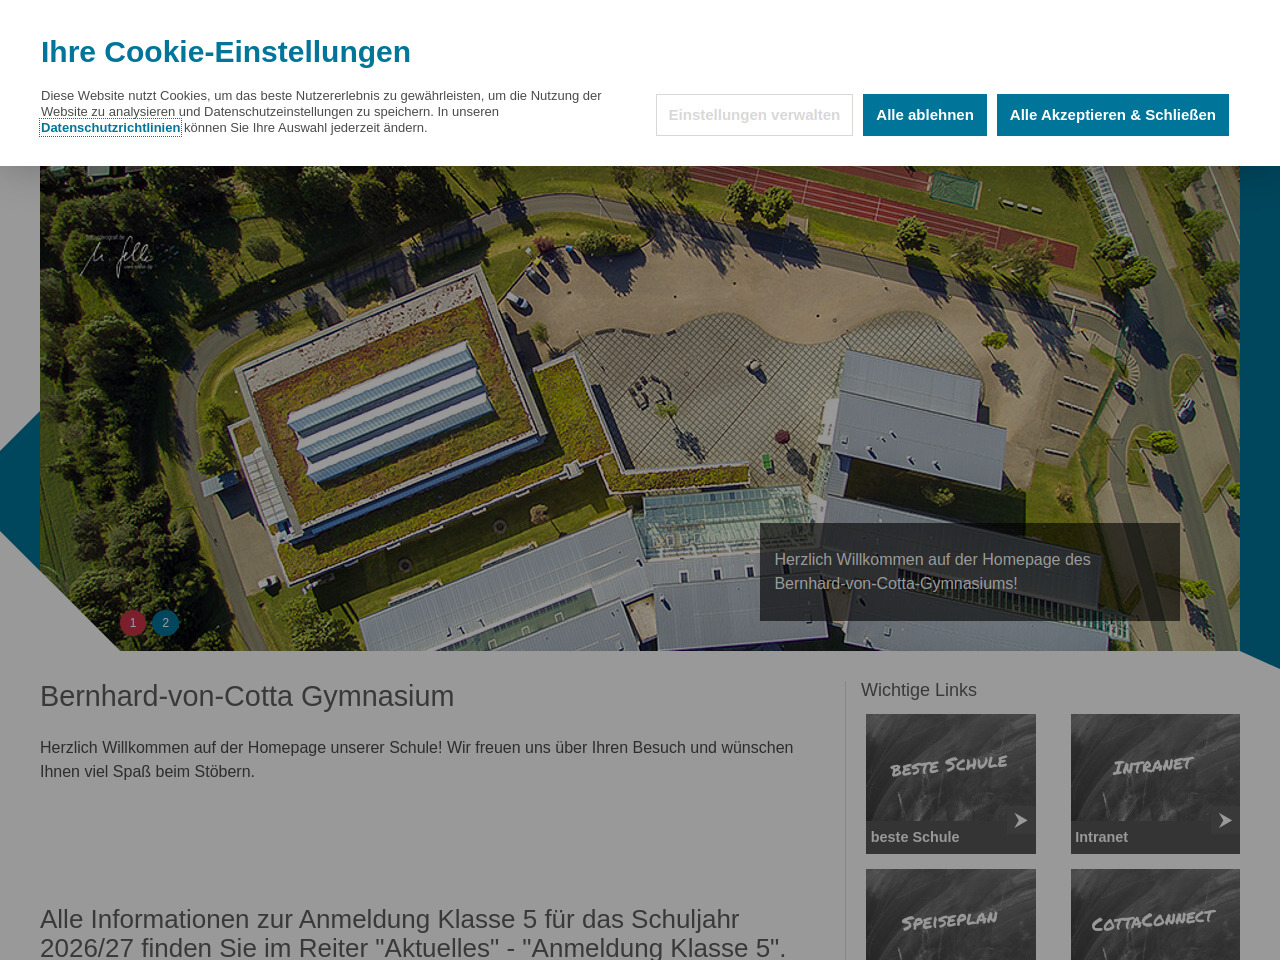Image resolution: width=1280 pixels, height=960 pixels.
Task: Go to slide 1 using the red dot
Action: click(133, 623)
